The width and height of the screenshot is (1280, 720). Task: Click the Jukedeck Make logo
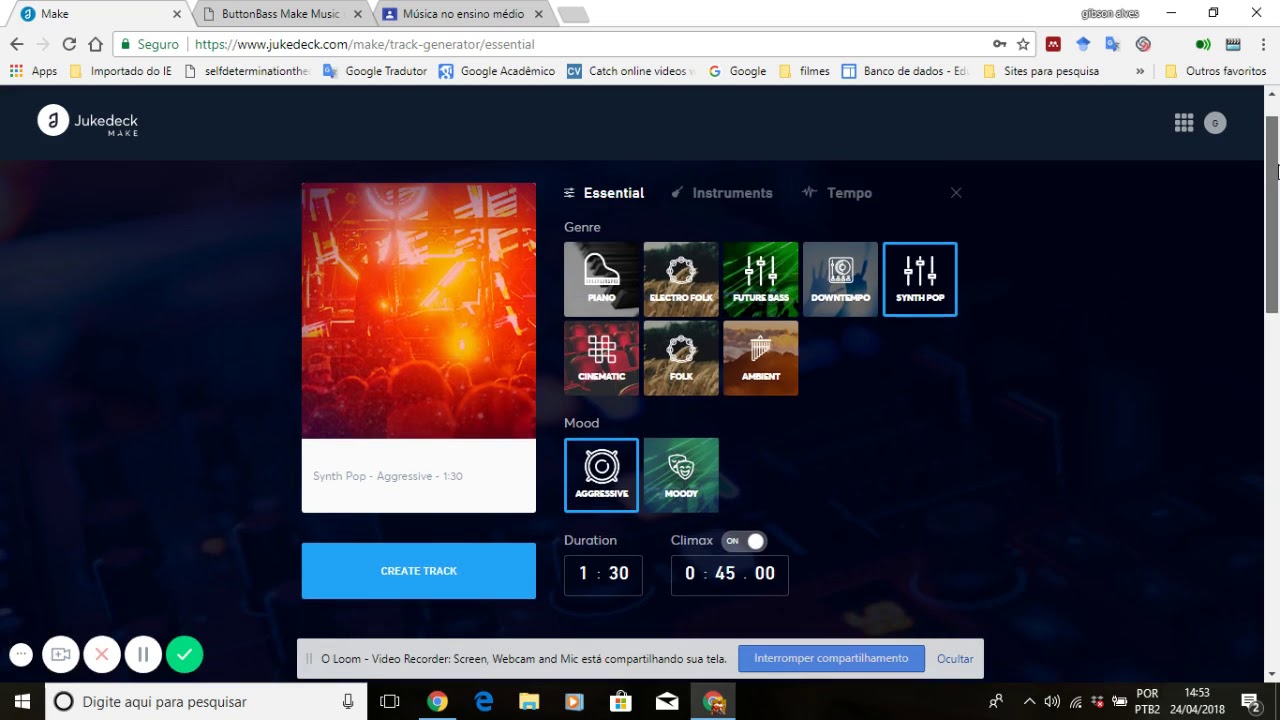click(88, 121)
